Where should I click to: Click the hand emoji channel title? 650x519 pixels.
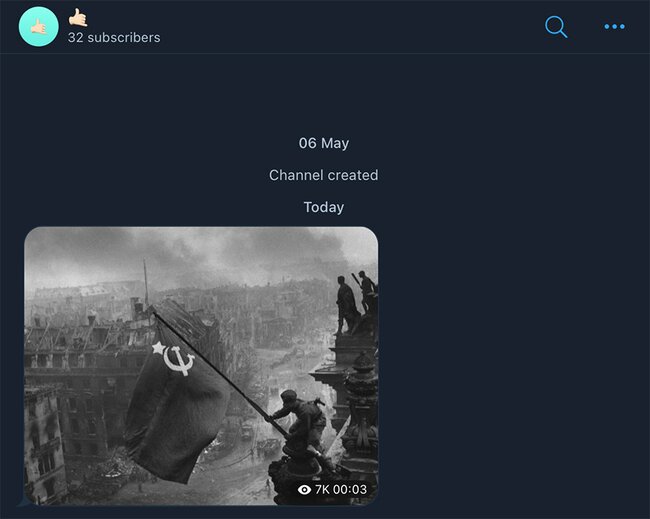78,17
